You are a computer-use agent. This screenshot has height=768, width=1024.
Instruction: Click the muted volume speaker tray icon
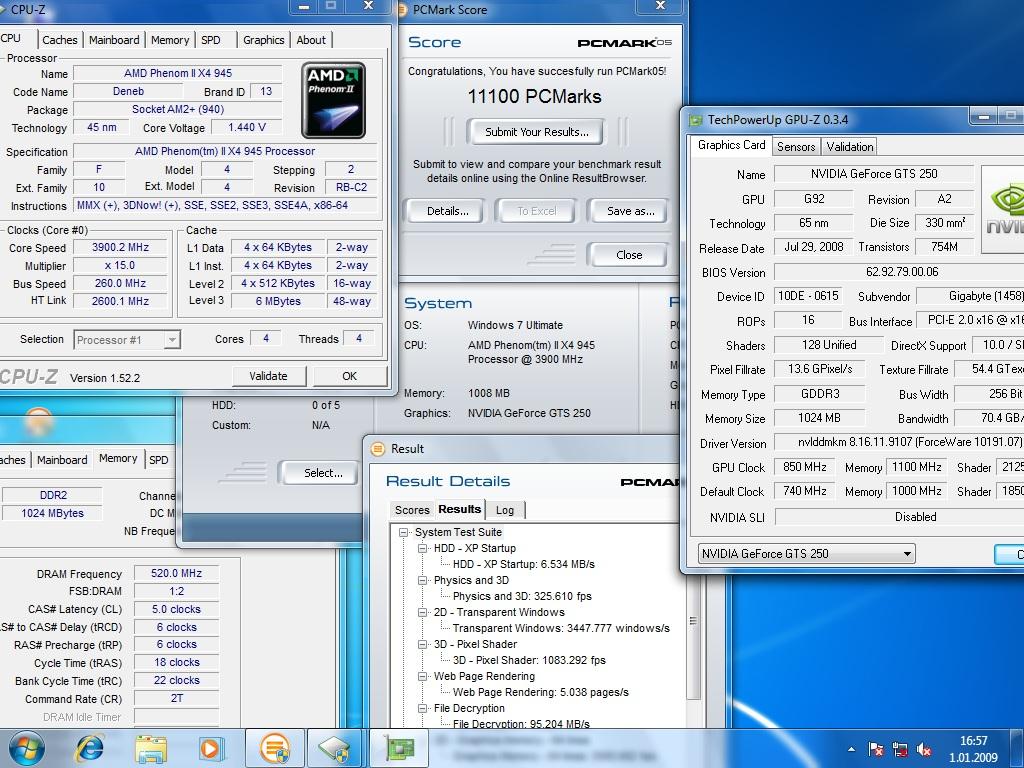click(924, 749)
